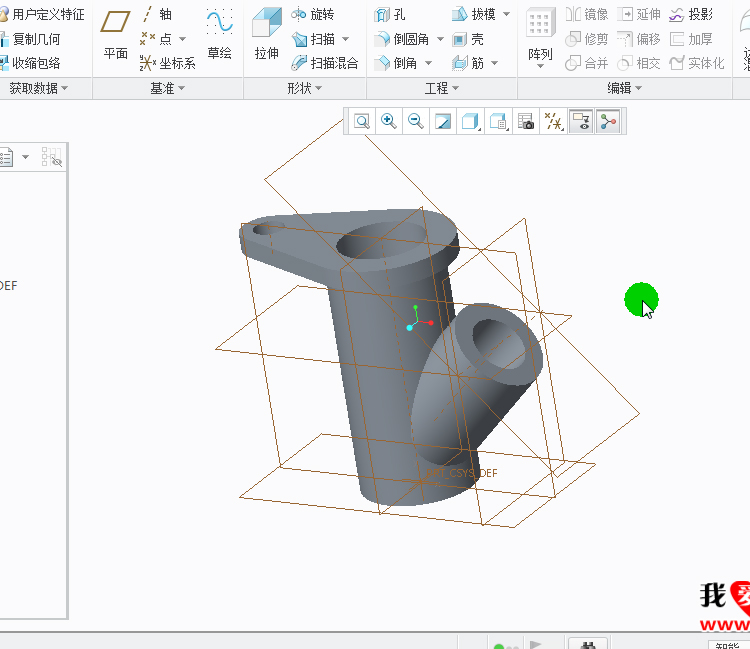
Task: Select 收缩包络 (shrinkwrap)
Action: 30,63
